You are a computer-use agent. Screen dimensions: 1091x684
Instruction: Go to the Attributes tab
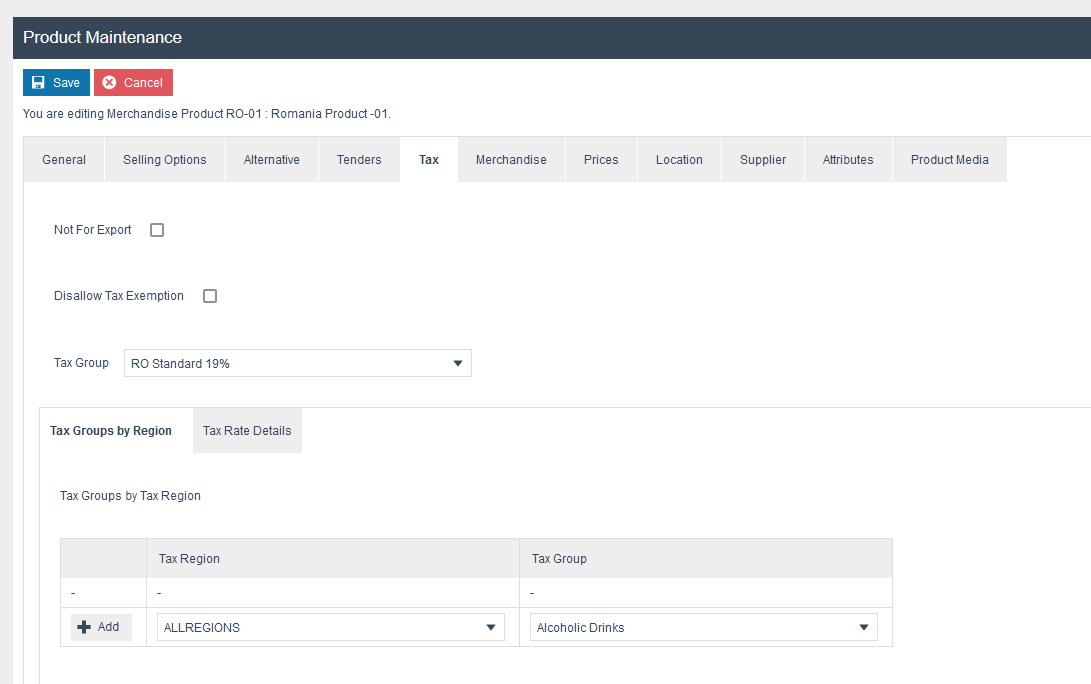click(848, 160)
